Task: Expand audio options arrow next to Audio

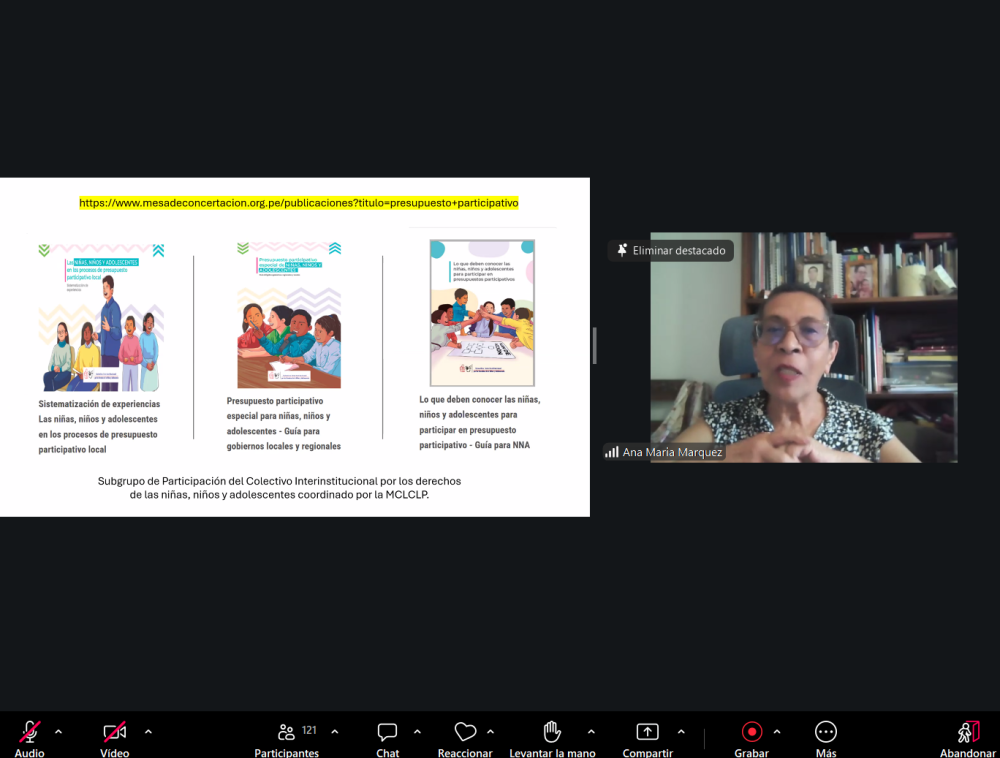Action: [x=58, y=732]
